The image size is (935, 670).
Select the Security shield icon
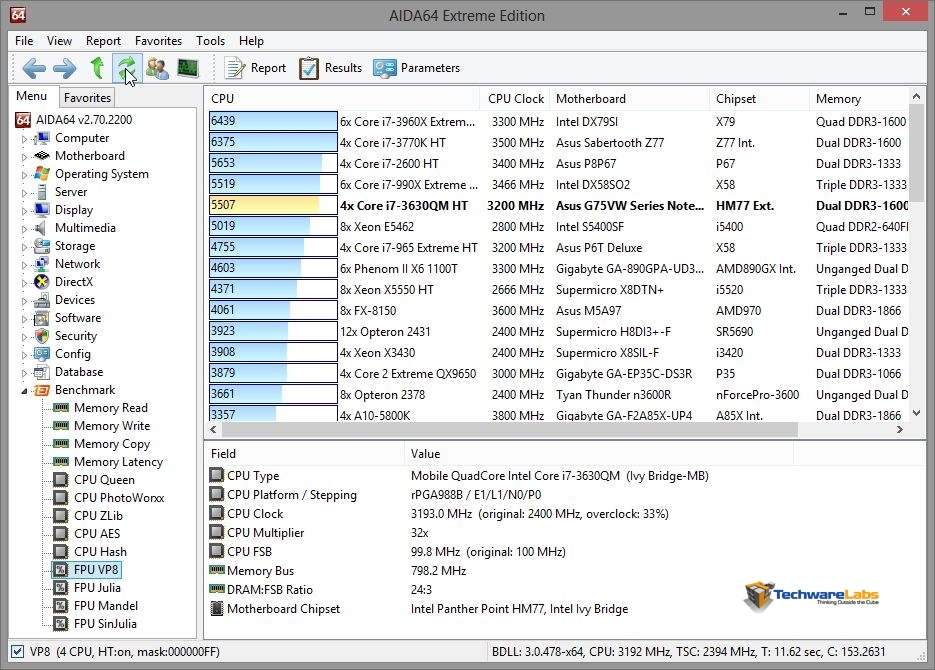point(42,336)
